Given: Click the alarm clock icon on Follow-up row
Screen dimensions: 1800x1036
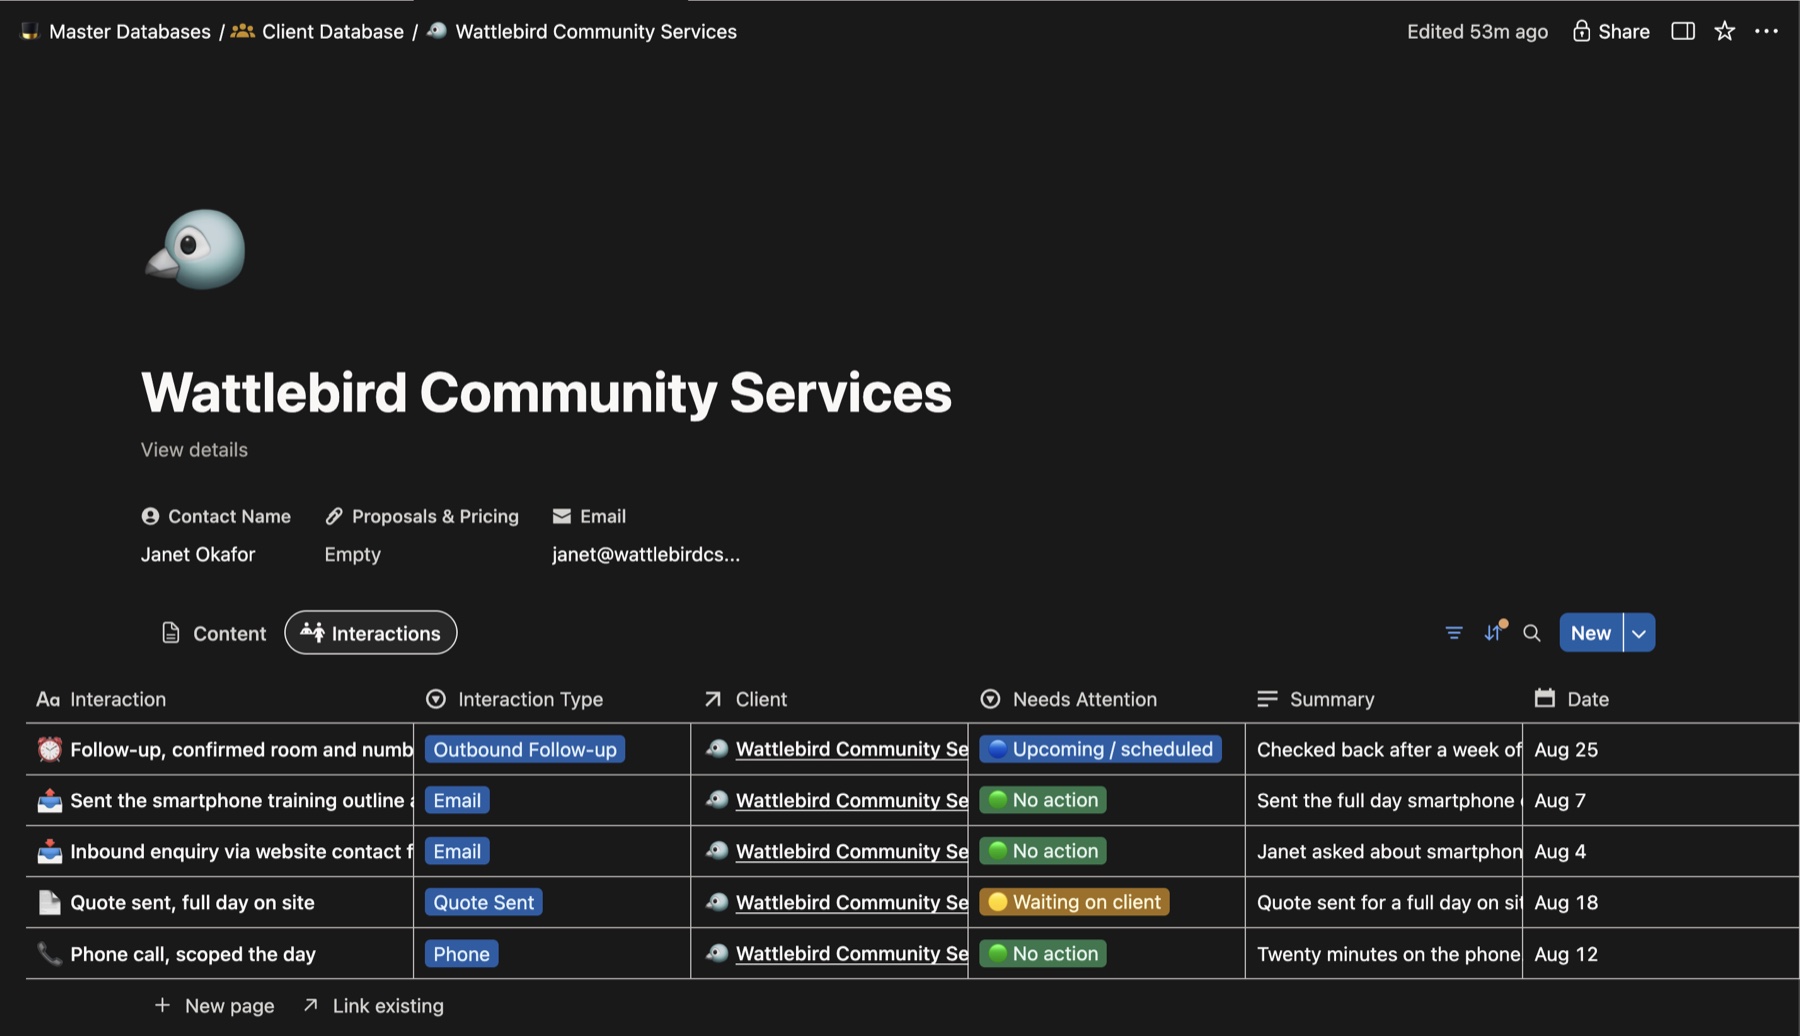Looking at the screenshot, I should coord(49,749).
